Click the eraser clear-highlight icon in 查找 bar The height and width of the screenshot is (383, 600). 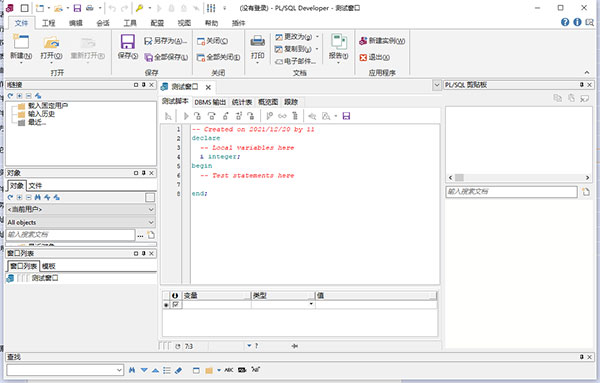click(x=178, y=370)
